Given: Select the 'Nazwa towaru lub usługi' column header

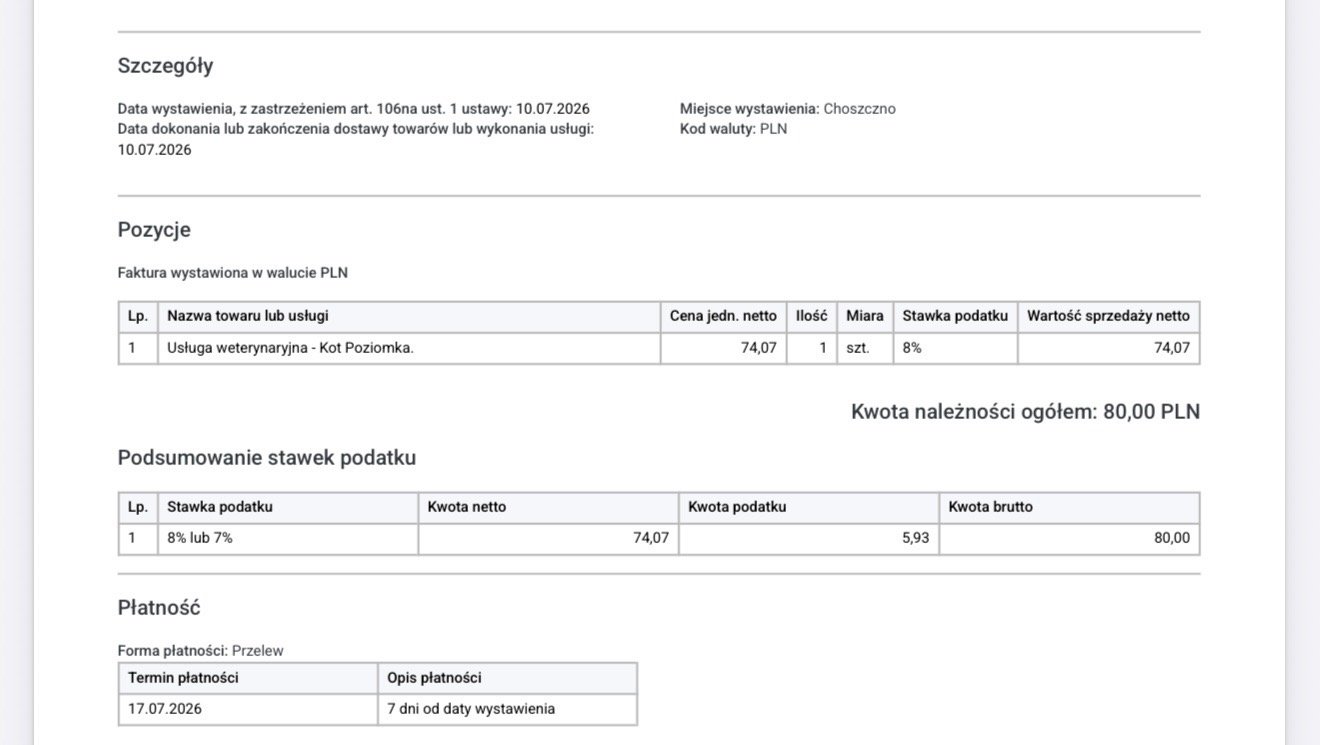Looking at the screenshot, I should point(409,316).
